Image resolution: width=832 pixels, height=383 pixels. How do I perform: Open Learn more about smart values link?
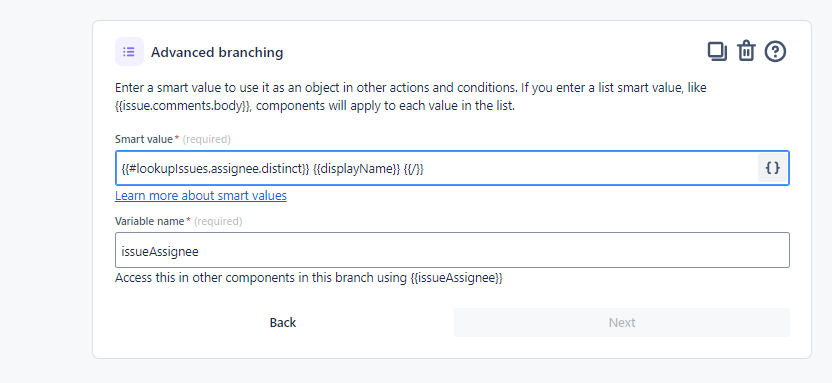(201, 196)
